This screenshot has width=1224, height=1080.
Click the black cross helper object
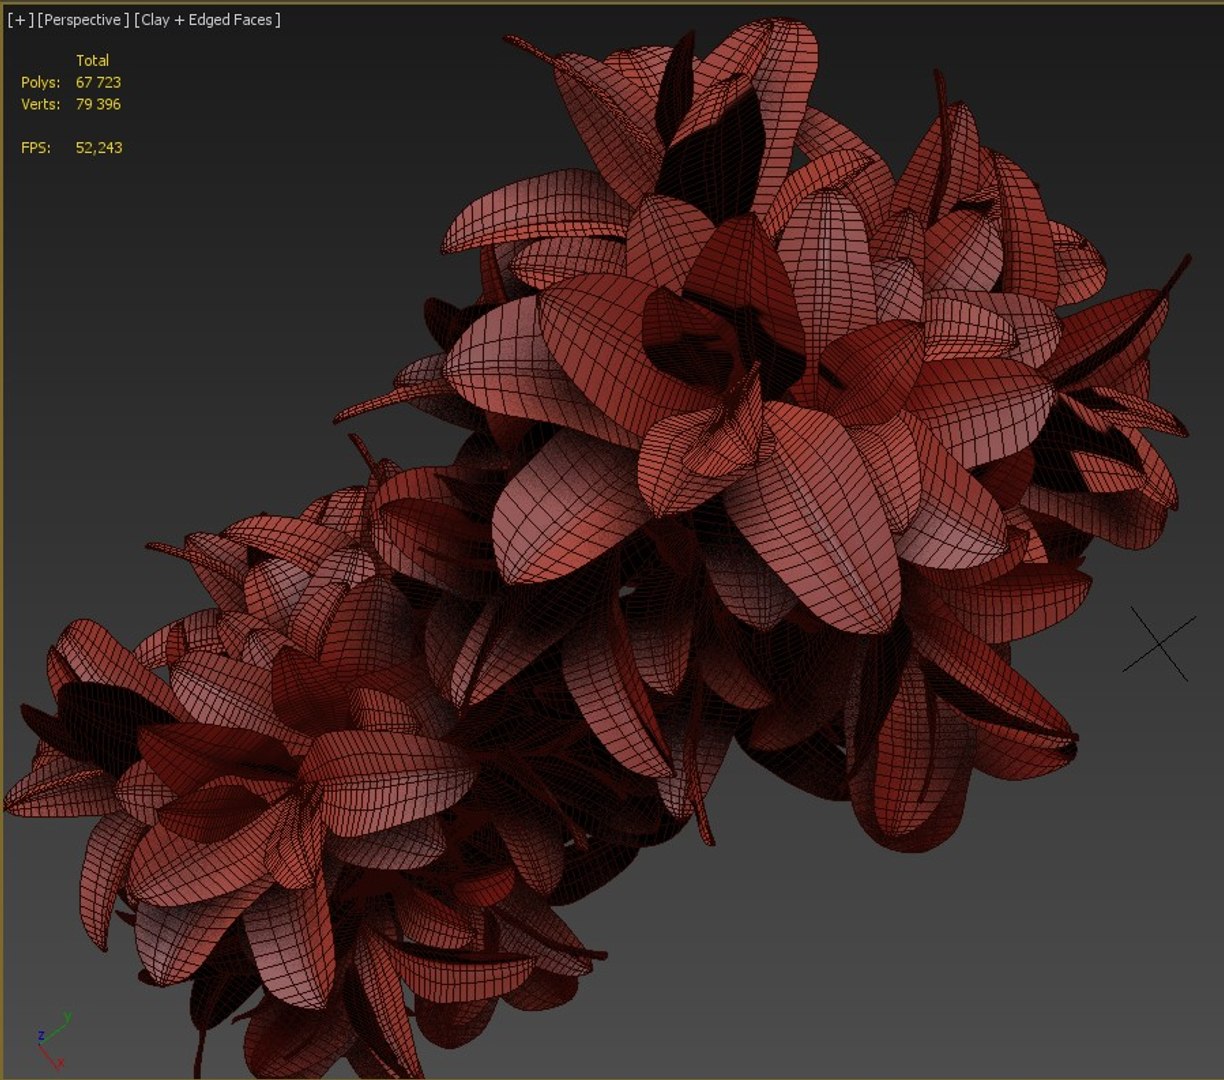[x=1159, y=643]
